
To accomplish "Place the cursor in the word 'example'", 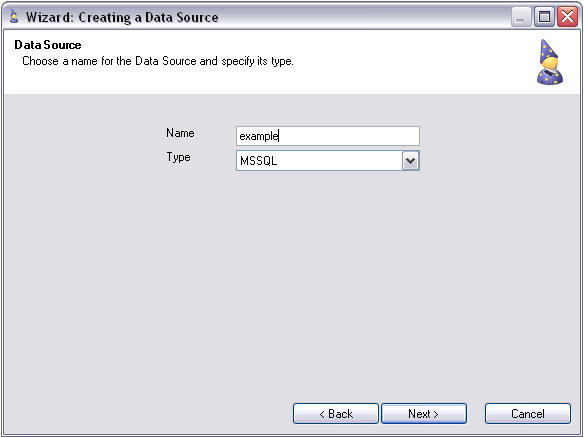I will (x=258, y=137).
